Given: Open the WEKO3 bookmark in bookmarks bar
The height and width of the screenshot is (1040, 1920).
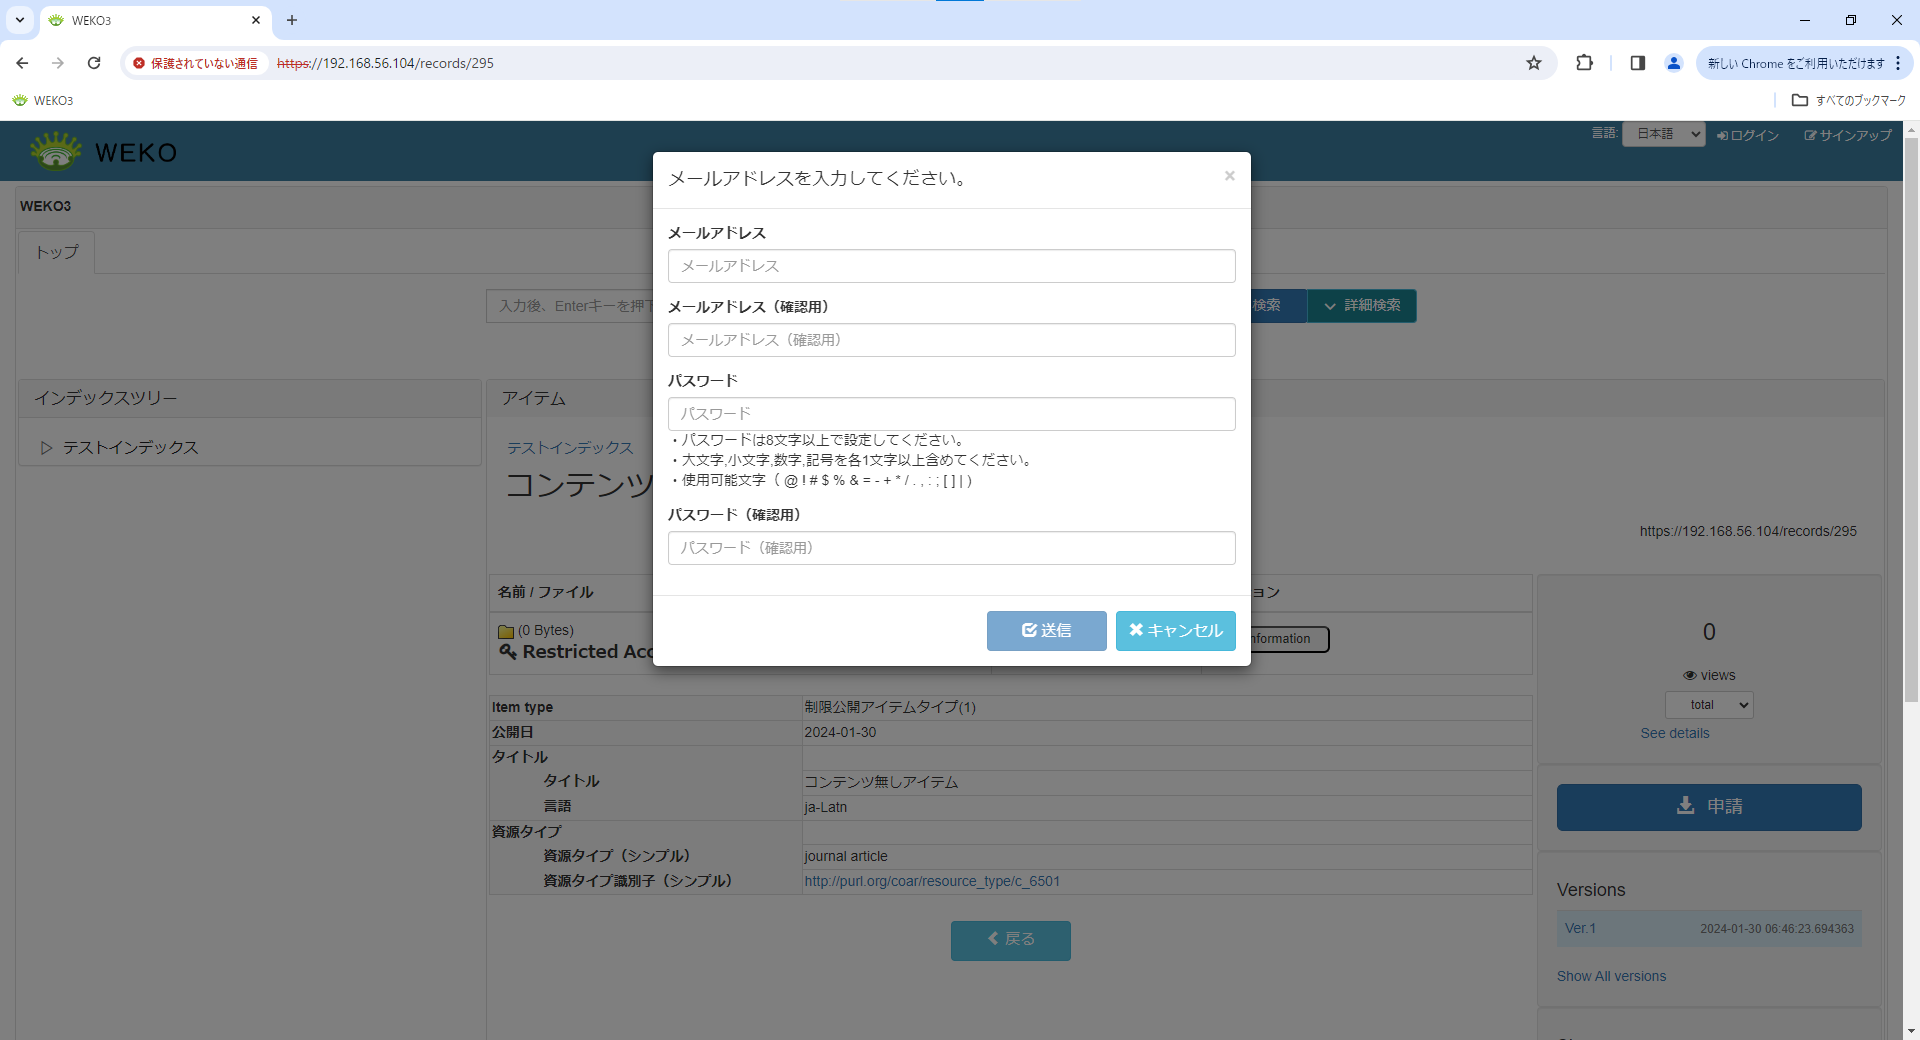Looking at the screenshot, I should pyautogui.click(x=43, y=100).
